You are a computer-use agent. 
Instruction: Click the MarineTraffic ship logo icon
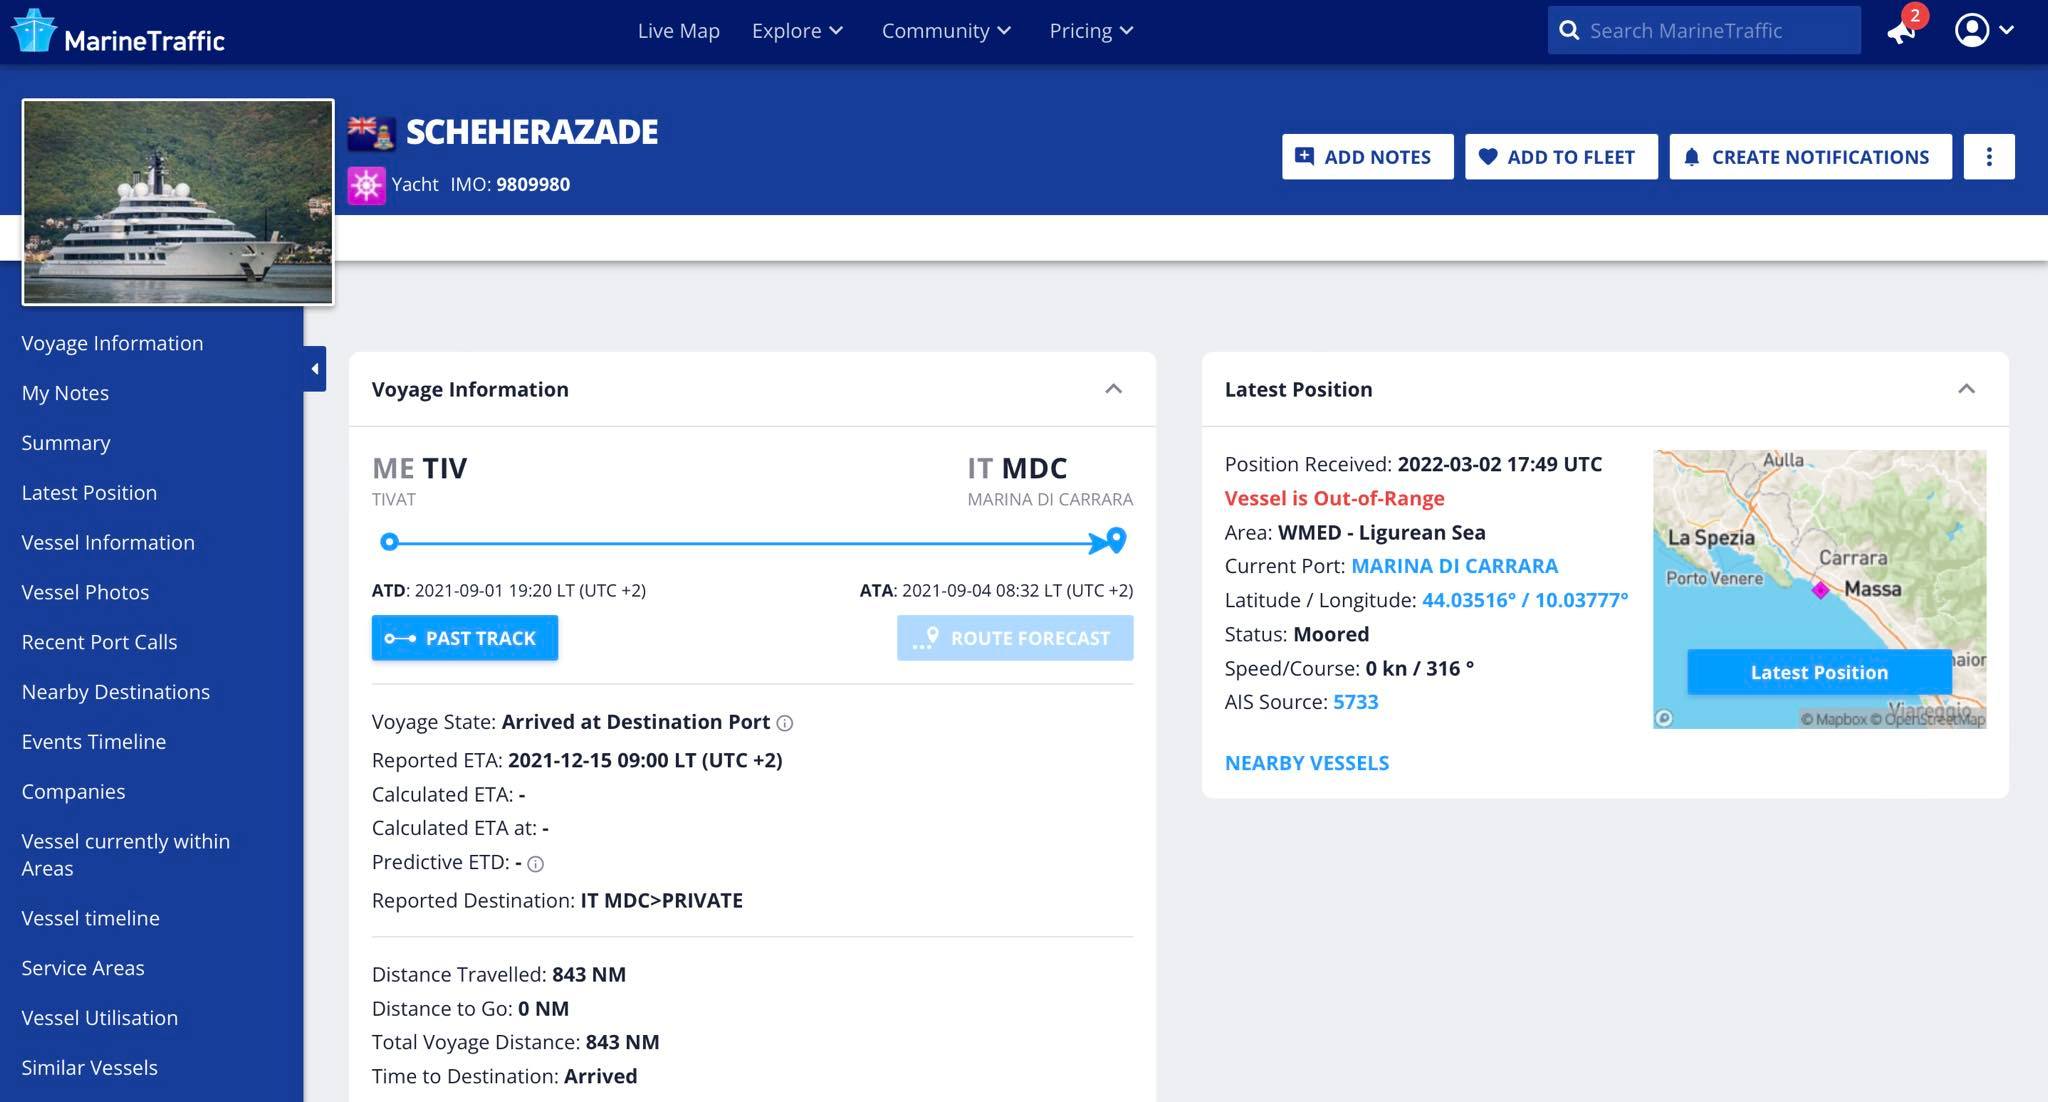click(x=33, y=30)
